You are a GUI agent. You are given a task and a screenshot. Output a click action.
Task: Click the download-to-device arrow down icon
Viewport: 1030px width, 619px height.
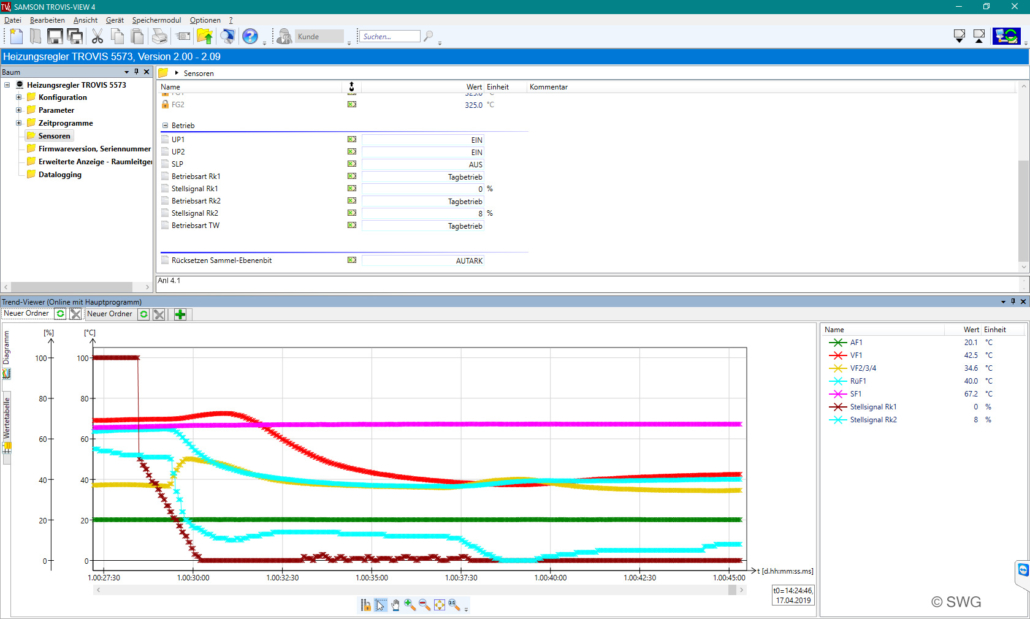959,36
